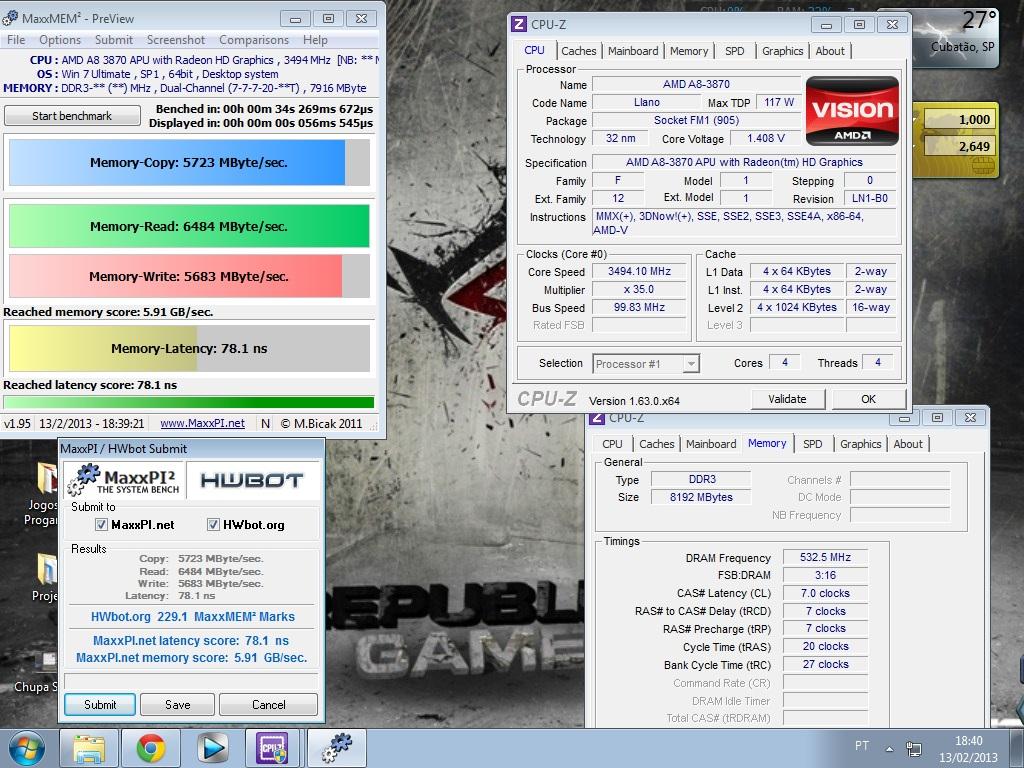Click the CAS# Latency 7.0 clocks value
1024x768 pixels.
point(825,593)
